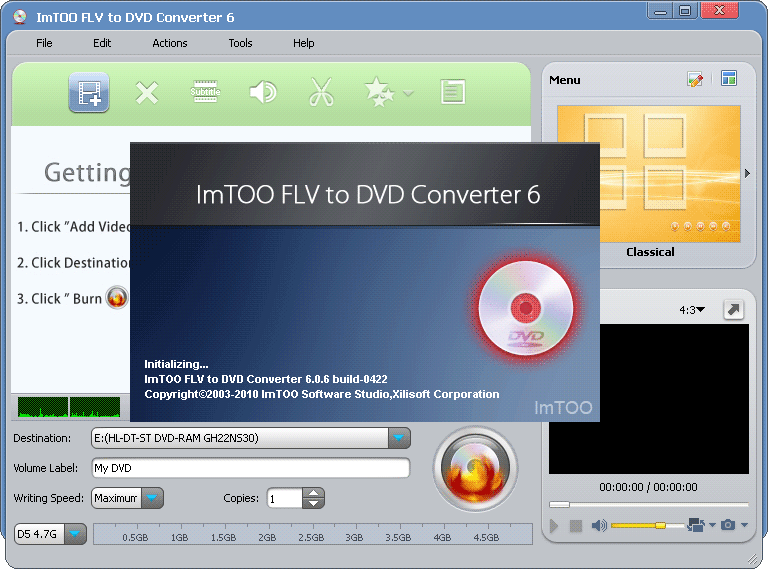Viewport: 768px width, 569px height.
Task: Open the properties list toolbar icon
Action: pyautogui.click(x=453, y=92)
